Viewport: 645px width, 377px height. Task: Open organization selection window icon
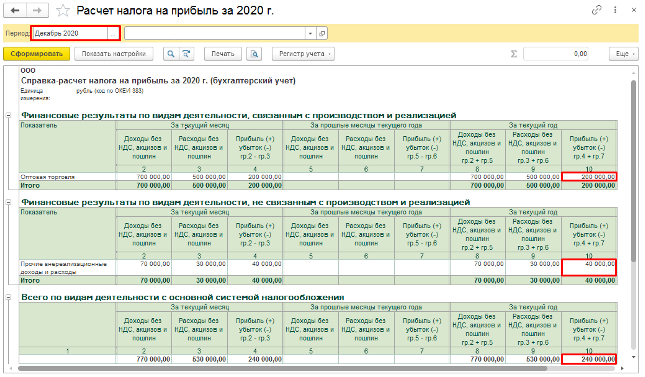322,33
